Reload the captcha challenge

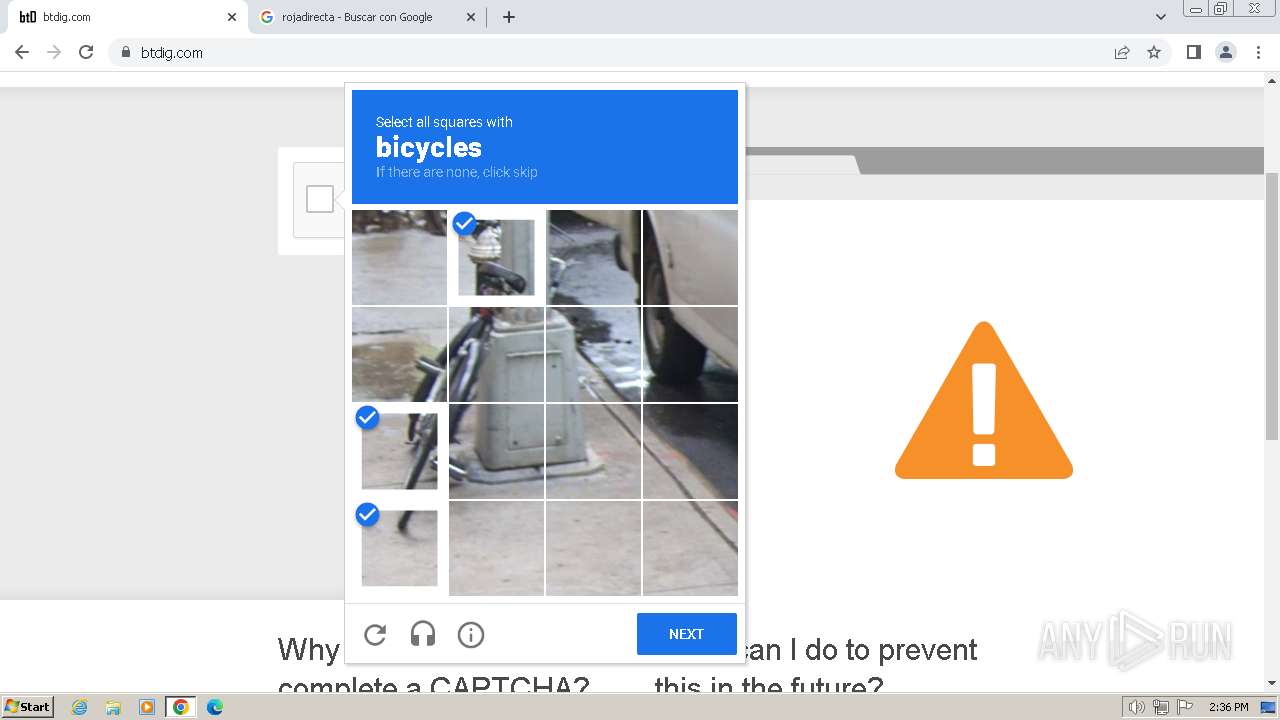pos(375,634)
